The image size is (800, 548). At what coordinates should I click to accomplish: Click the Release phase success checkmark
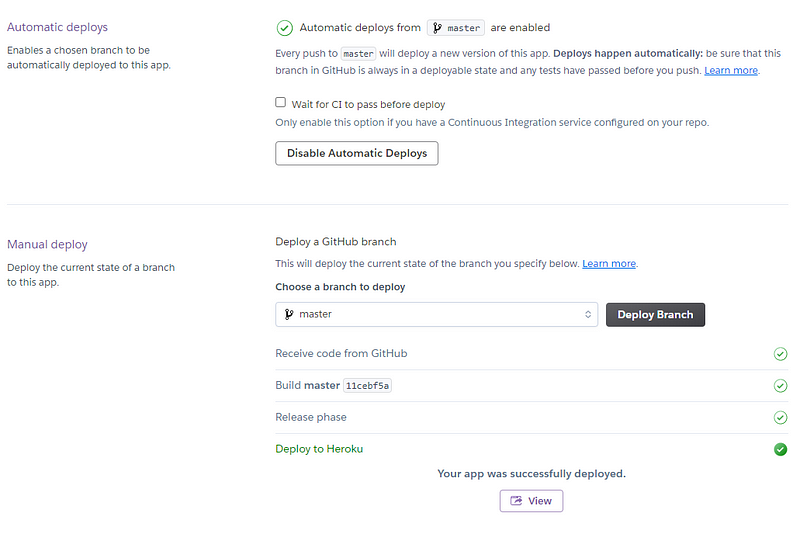[x=780, y=417]
